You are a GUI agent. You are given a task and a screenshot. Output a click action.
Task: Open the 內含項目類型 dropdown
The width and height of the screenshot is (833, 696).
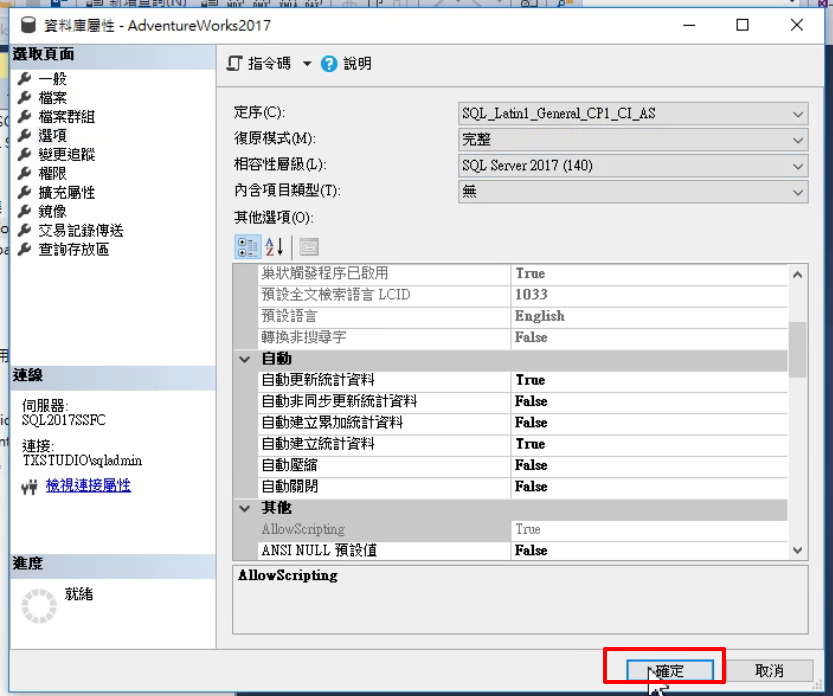(x=633, y=192)
